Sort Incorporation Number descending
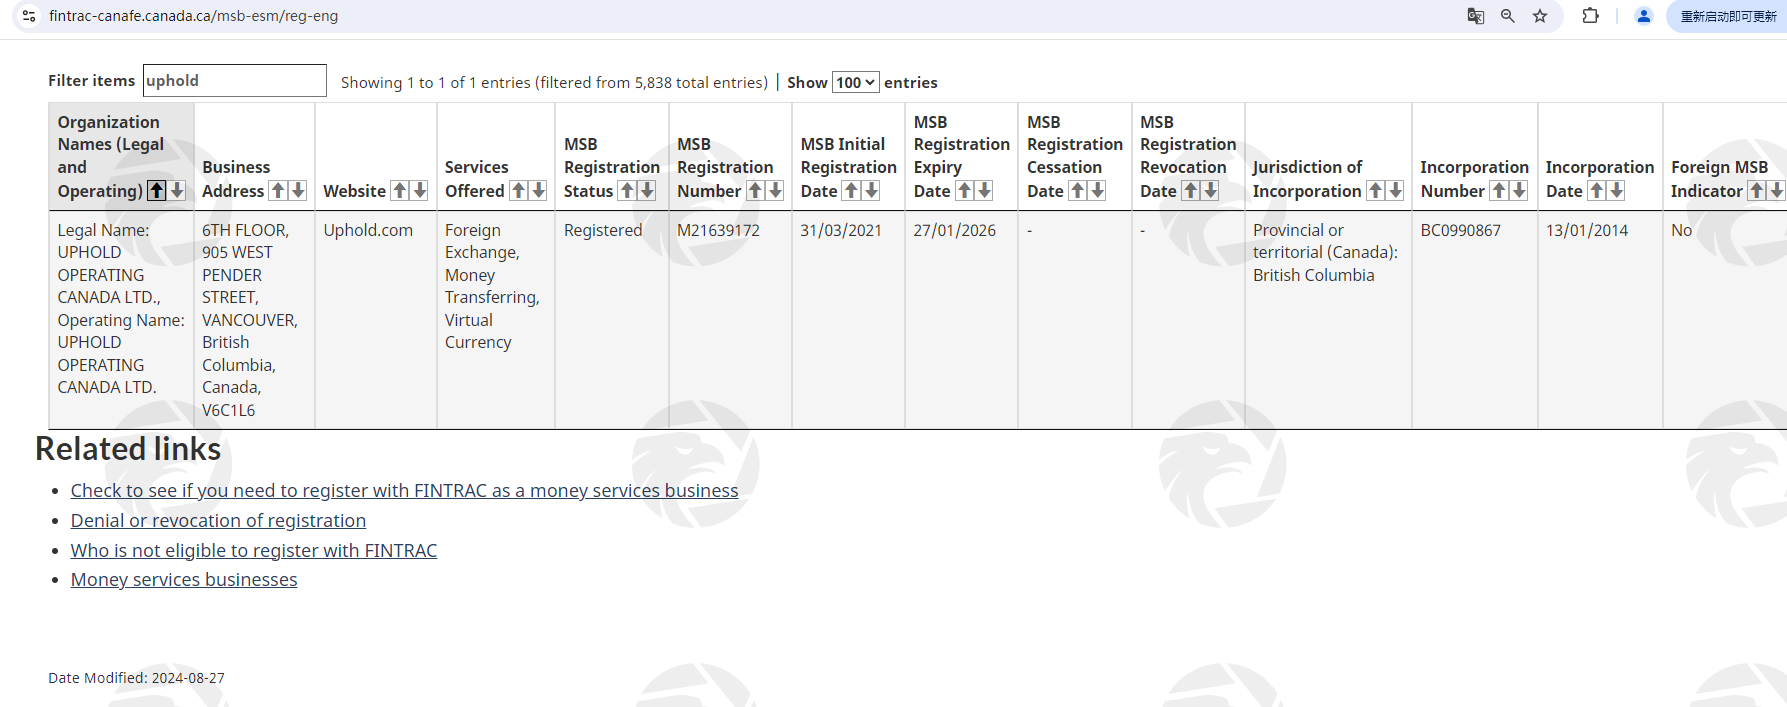Viewport: 1787px width, 707px height. [x=1519, y=190]
